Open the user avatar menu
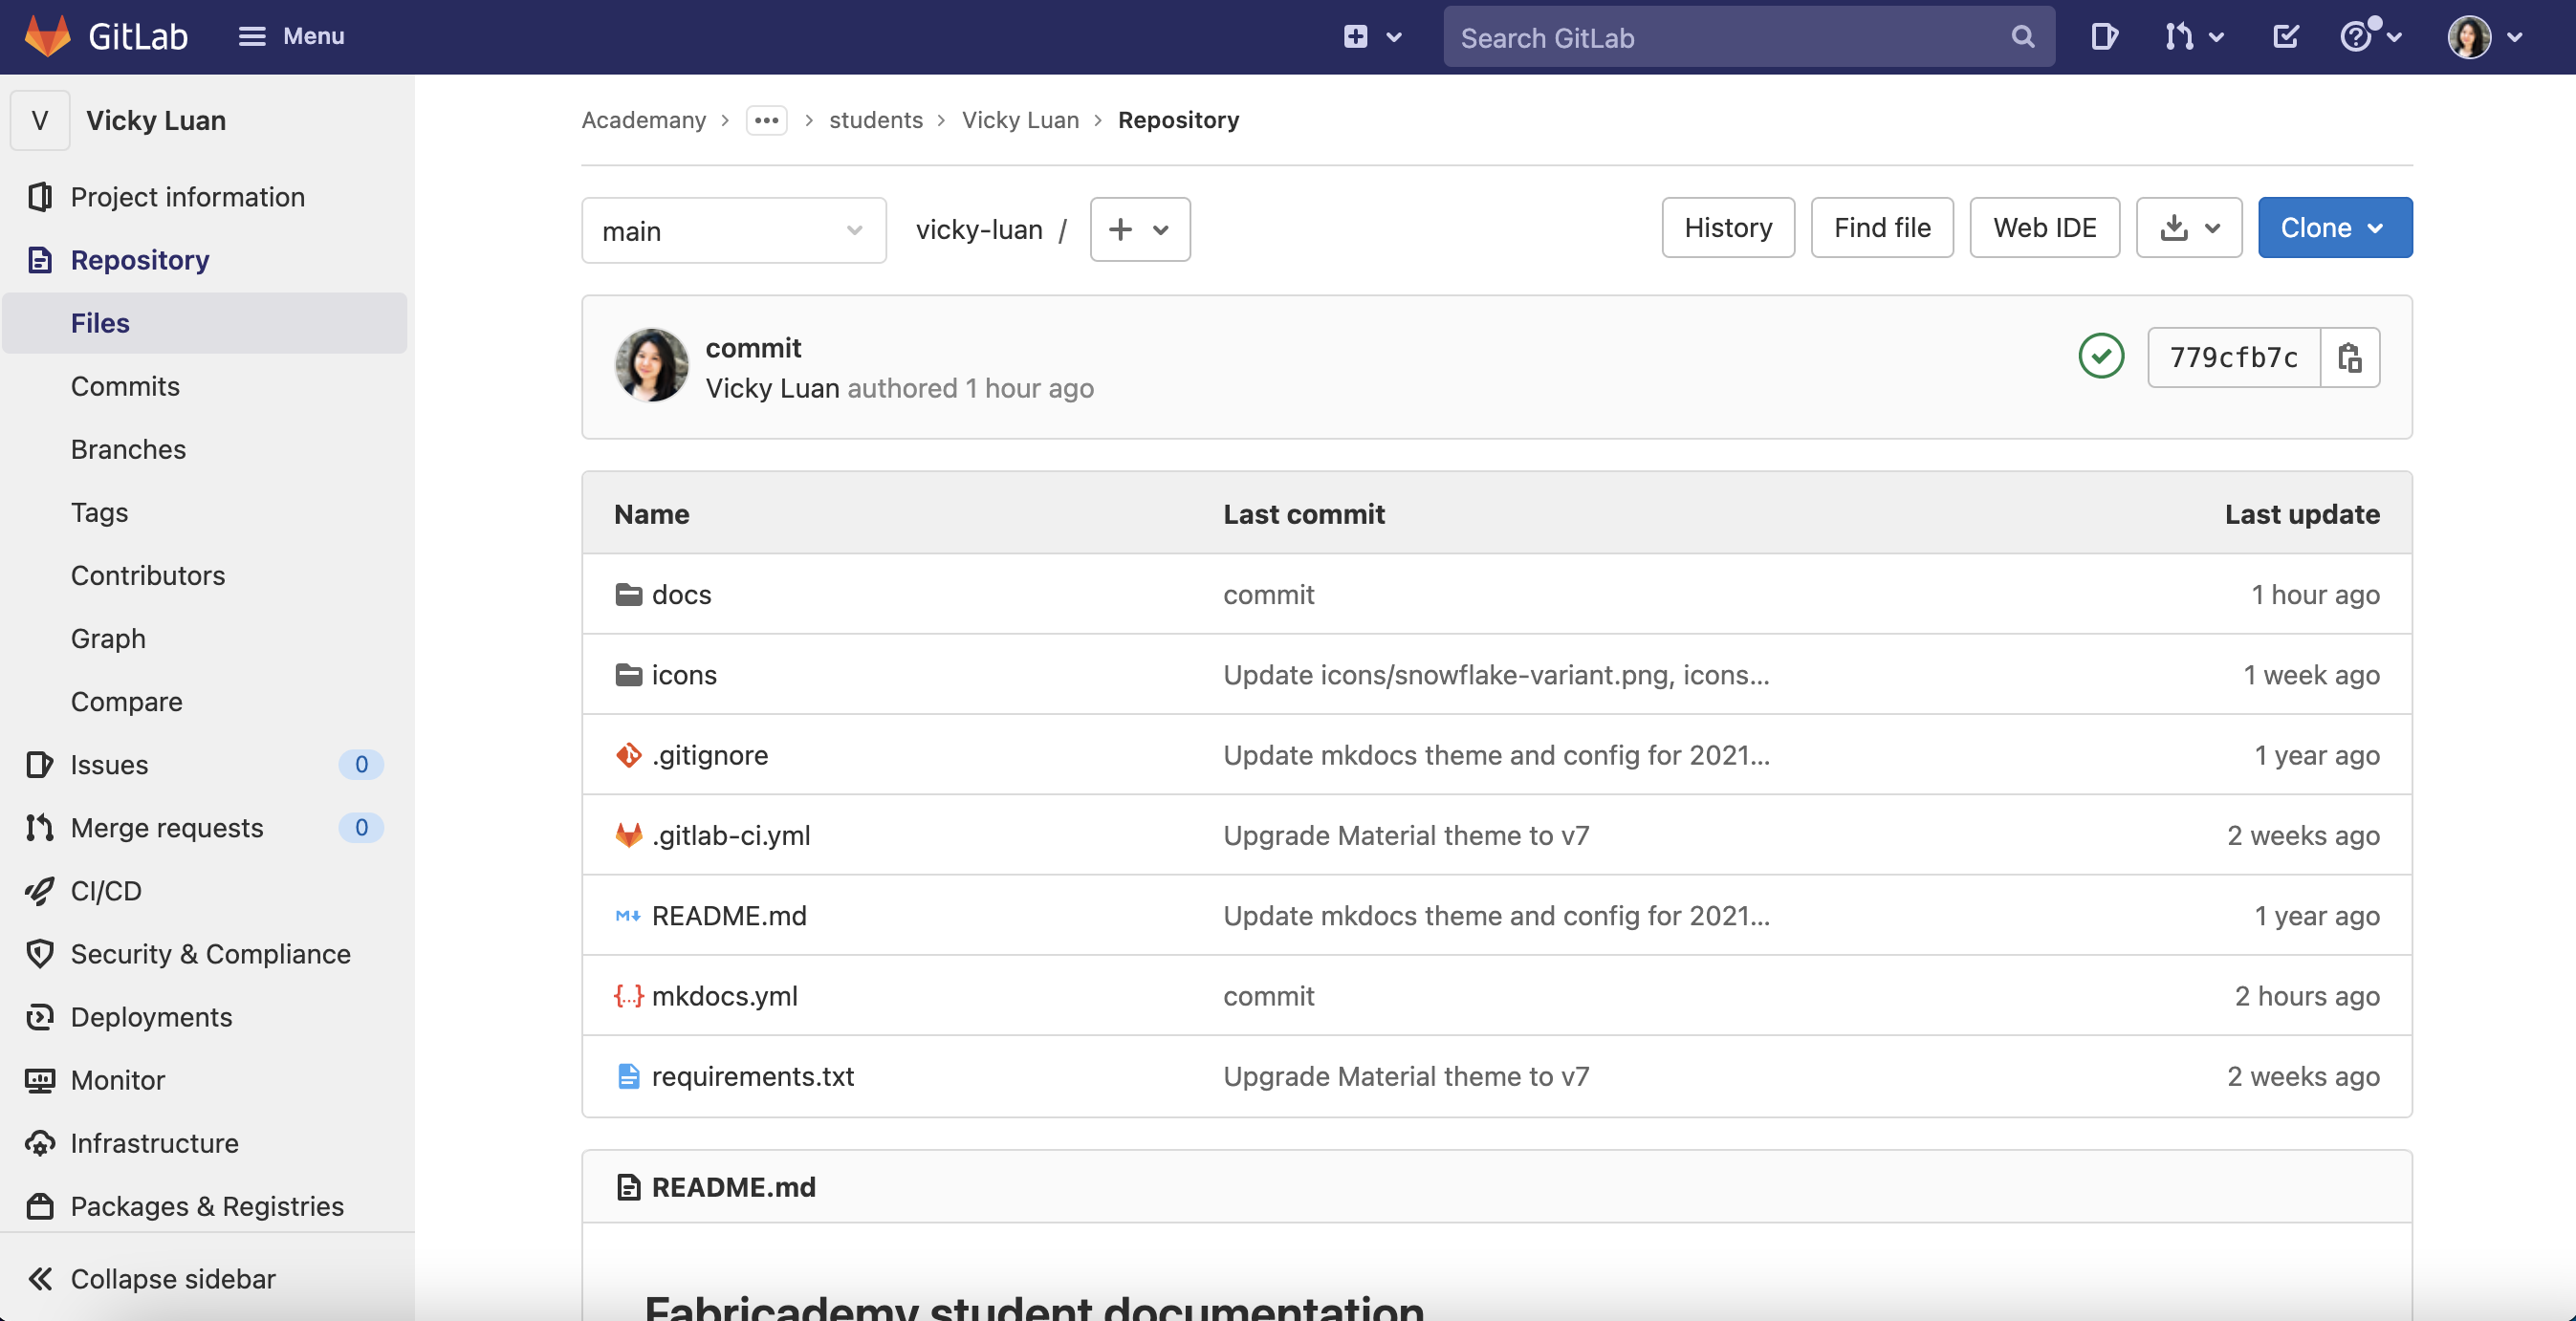2576x1321 pixels. click(2486, 37)
